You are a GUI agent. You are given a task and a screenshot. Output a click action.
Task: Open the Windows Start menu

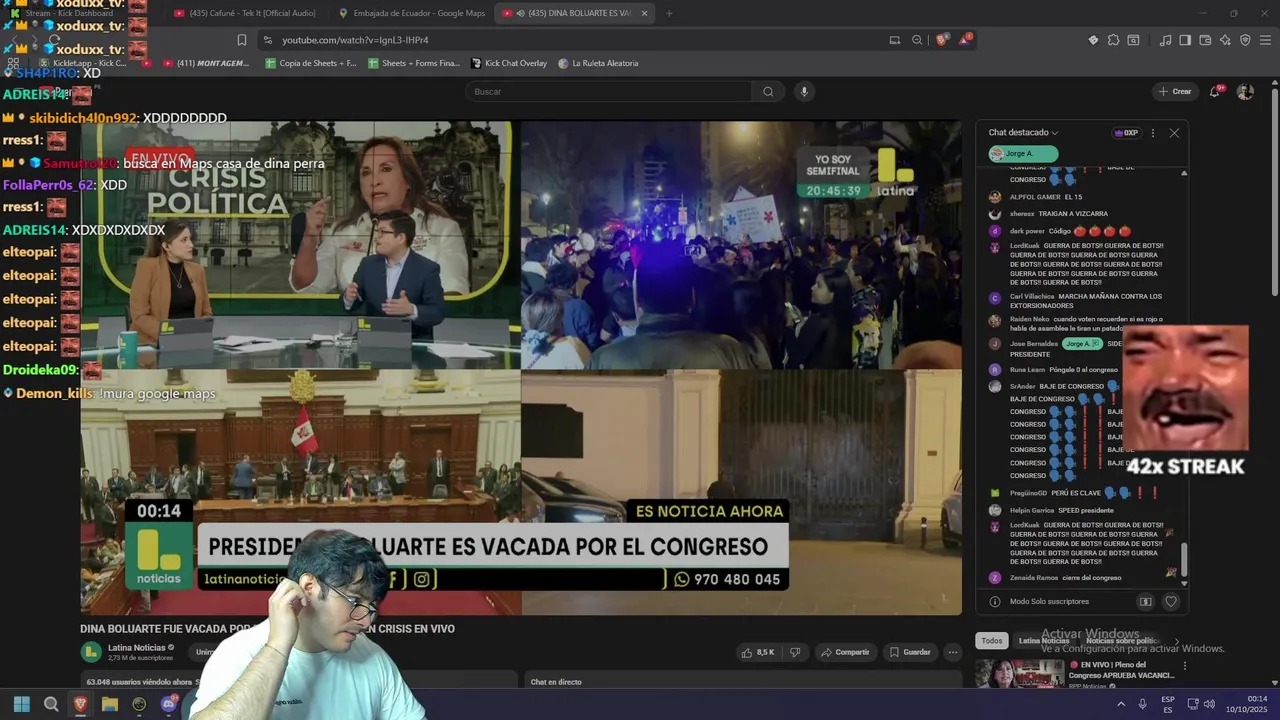coord(21,704)
